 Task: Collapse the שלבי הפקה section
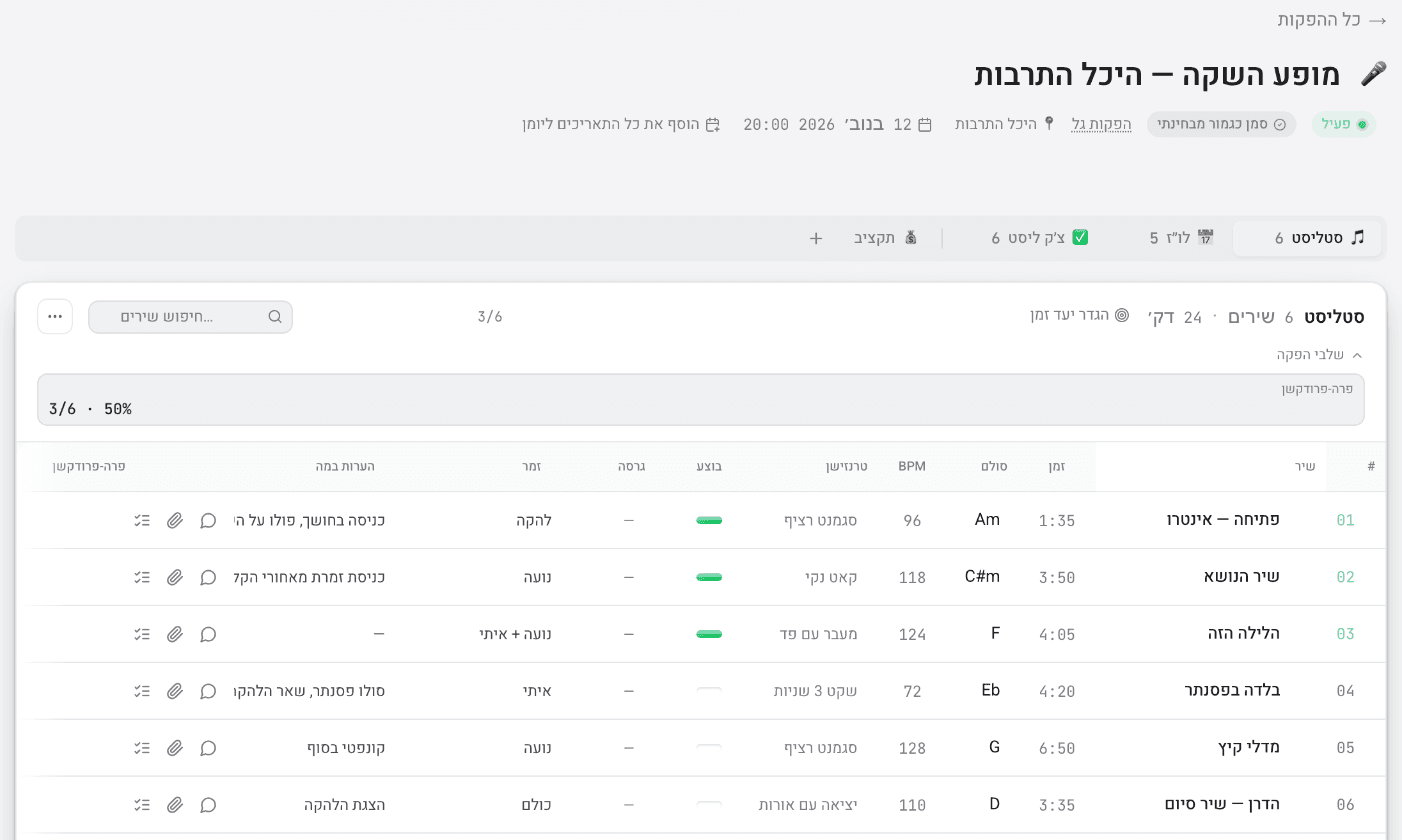click(1320, 355)
